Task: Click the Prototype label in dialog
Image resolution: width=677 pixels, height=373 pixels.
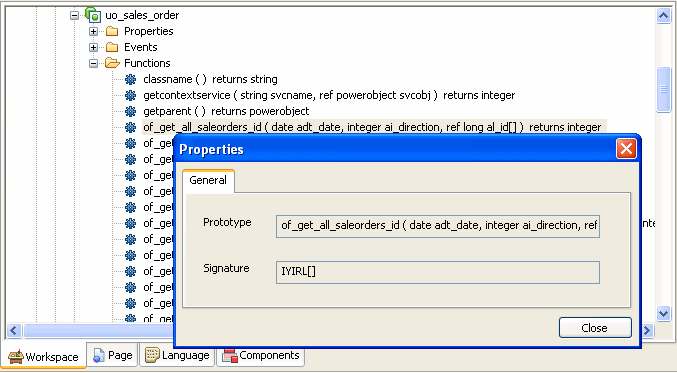Action: click(227, 222)
